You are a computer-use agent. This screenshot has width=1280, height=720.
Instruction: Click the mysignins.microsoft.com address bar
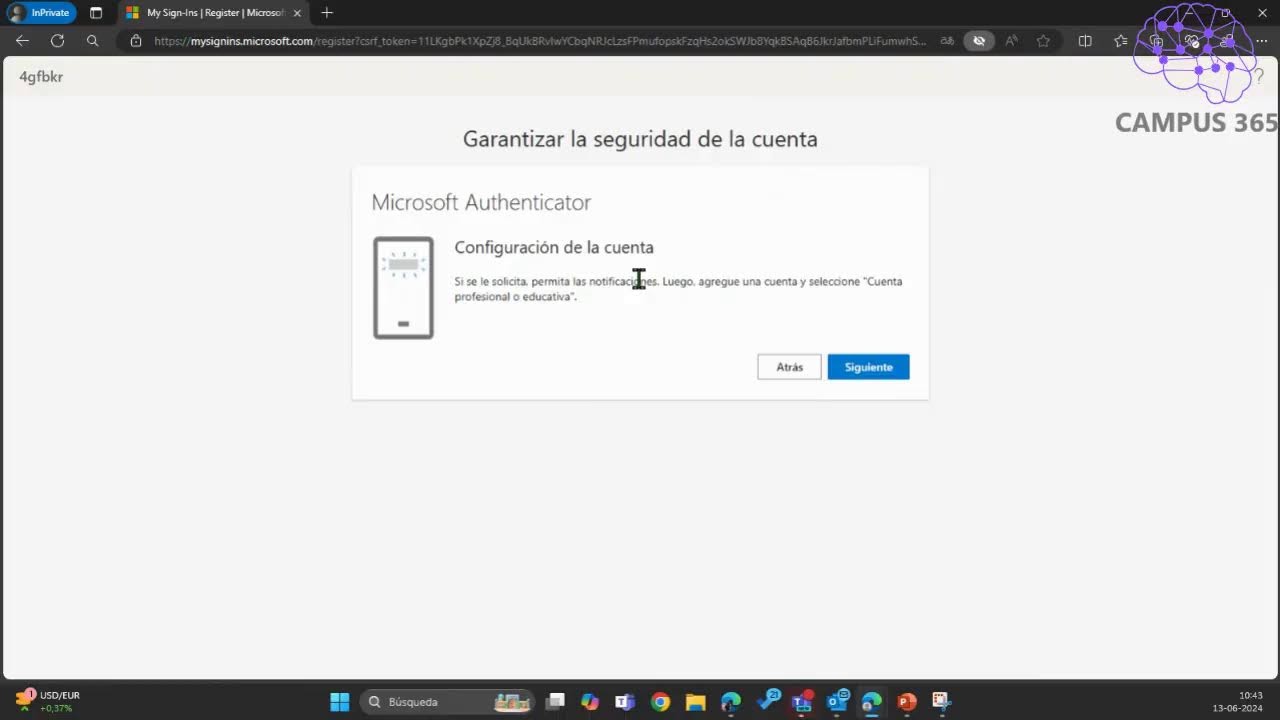pyautogui.click(x=540, y=41)
